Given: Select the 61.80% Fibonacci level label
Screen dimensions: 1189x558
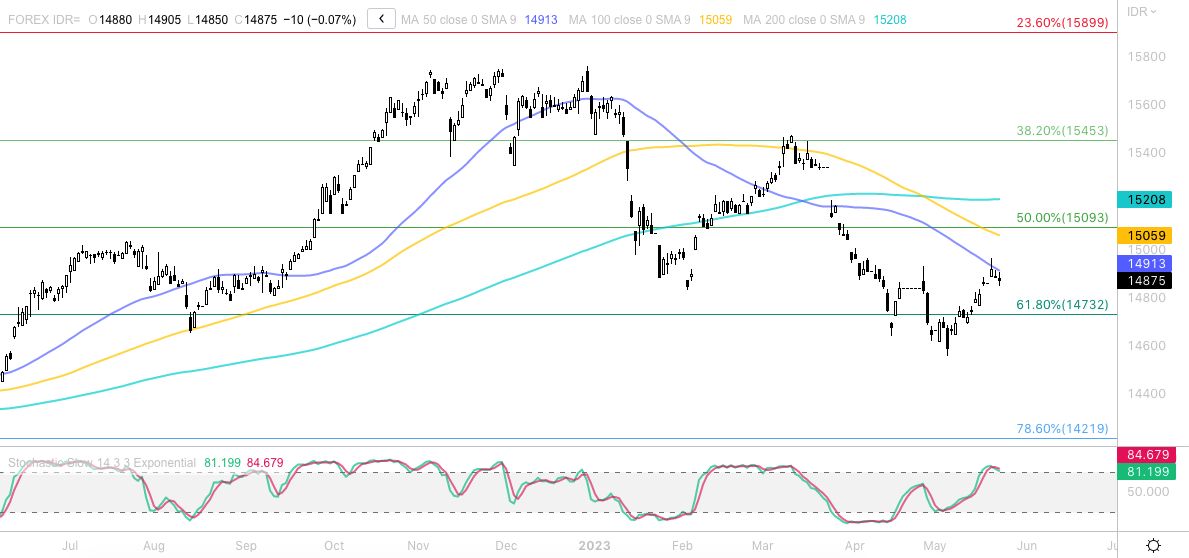Looking at the screenshot, I should [x=1061, y=304].
